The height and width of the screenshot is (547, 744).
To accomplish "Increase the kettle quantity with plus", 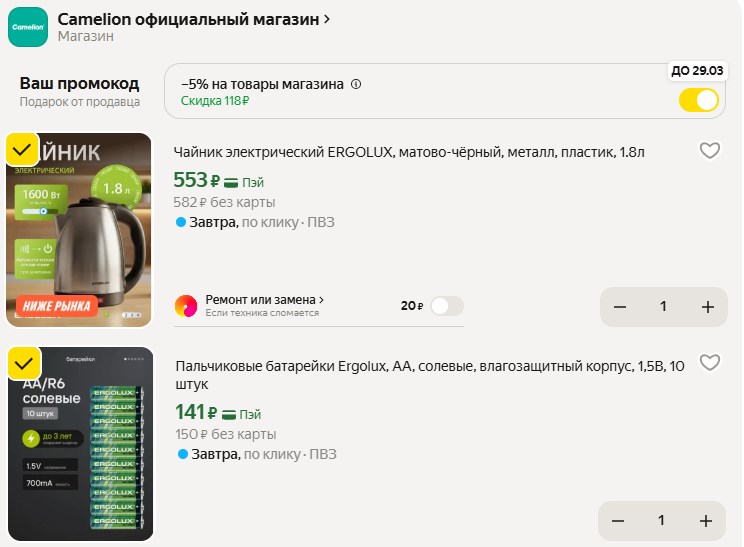I will 707,307.
